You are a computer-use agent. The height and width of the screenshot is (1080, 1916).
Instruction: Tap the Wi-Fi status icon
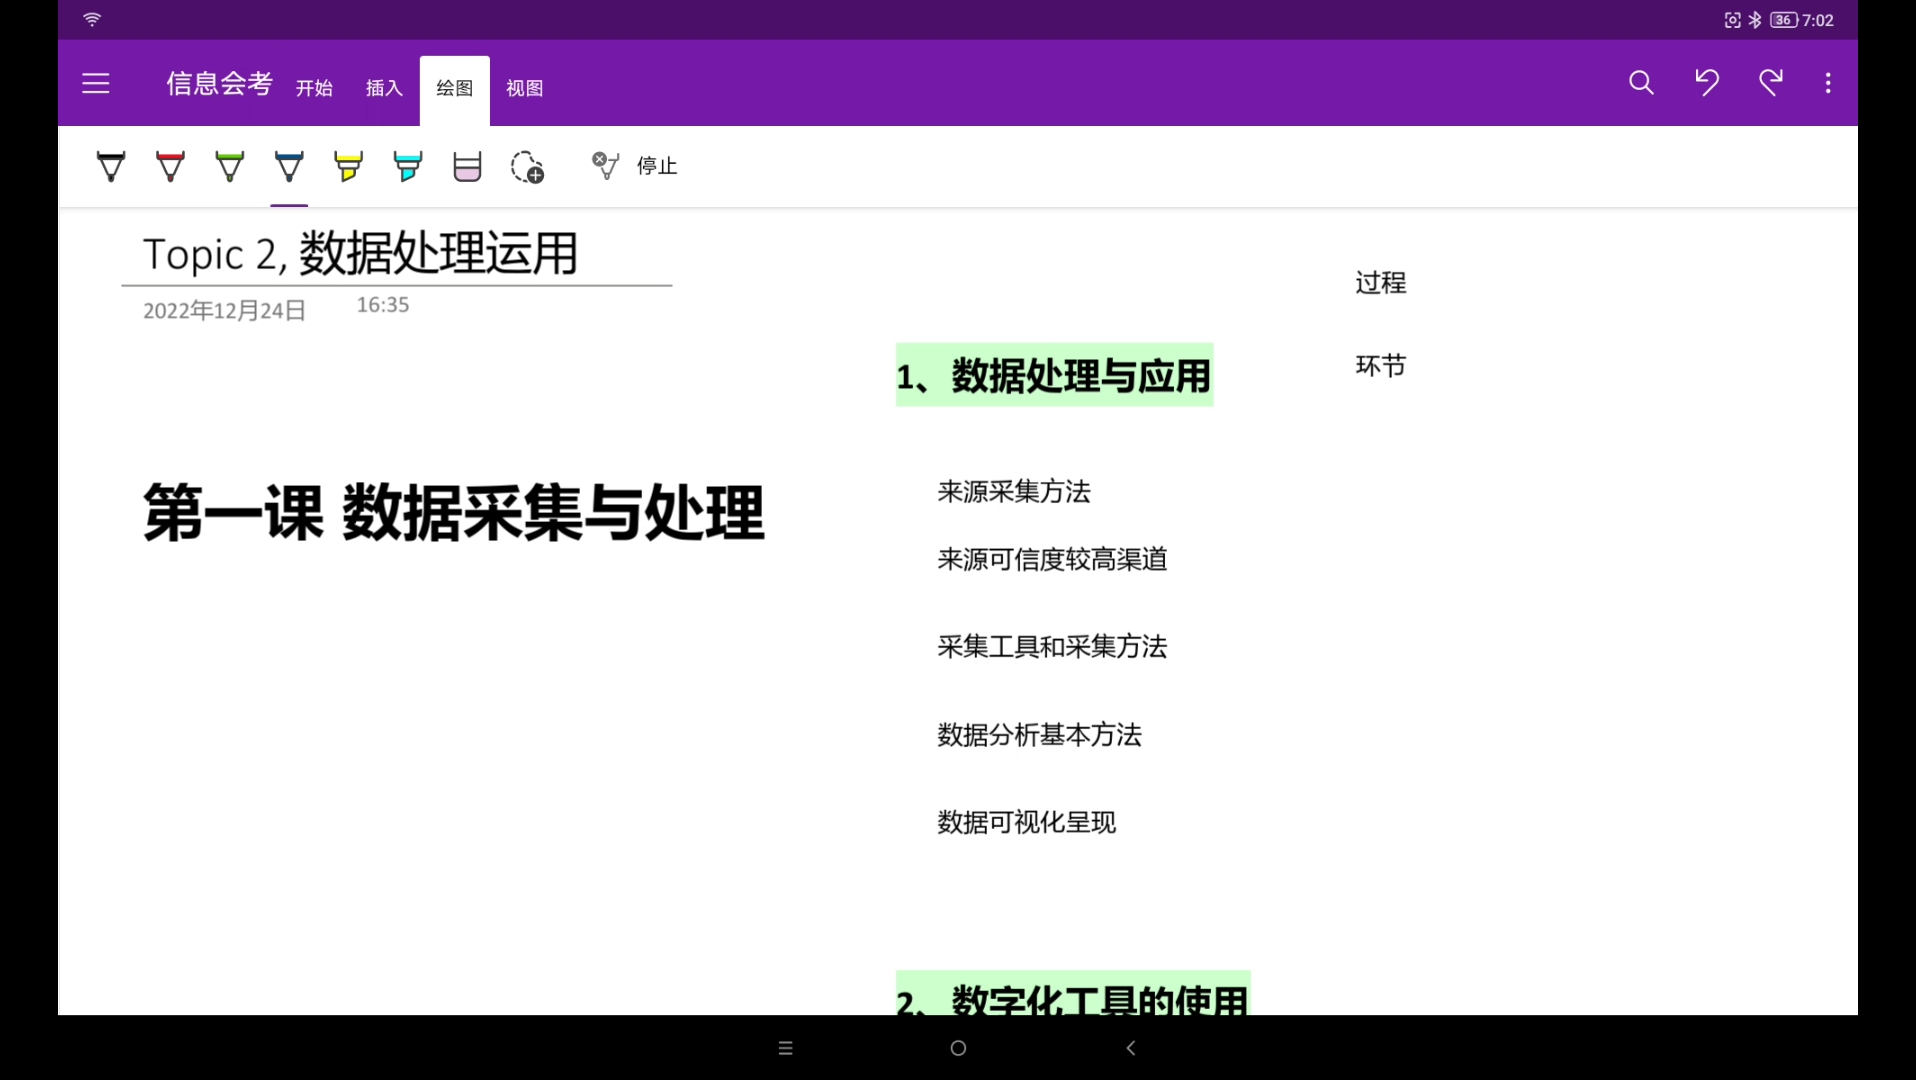coord(92,19)
